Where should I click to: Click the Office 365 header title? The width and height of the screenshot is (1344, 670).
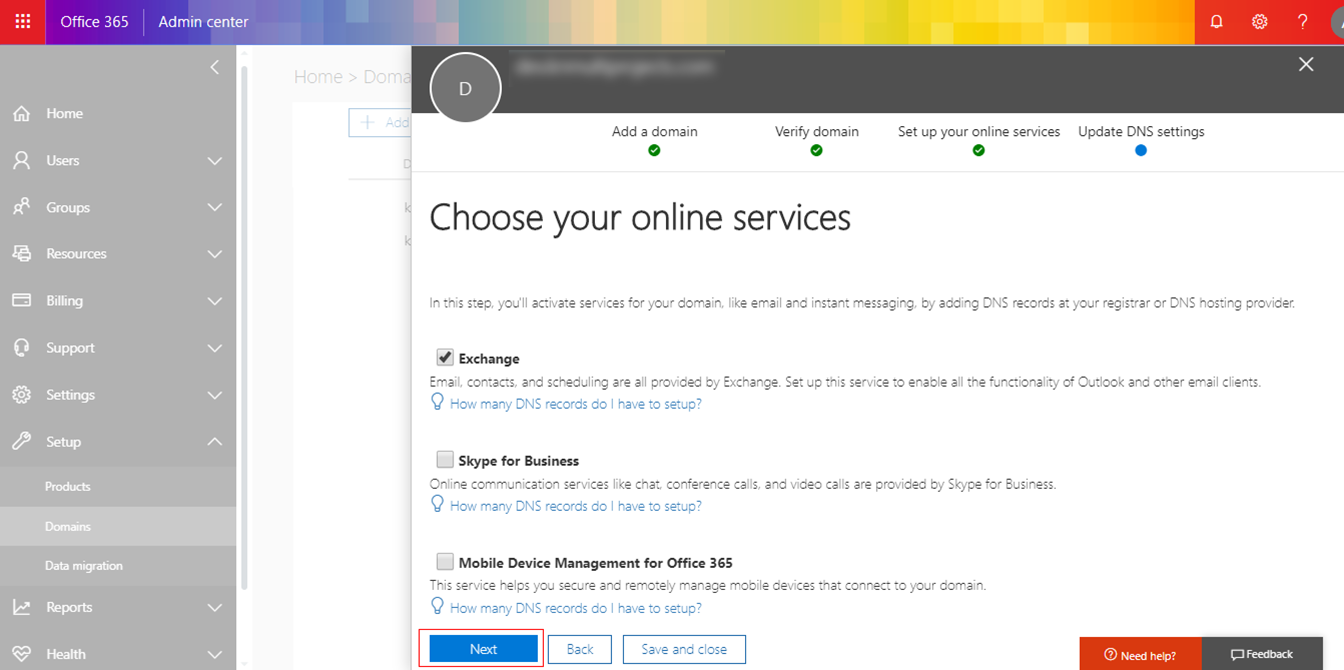[x=94, y=21]
